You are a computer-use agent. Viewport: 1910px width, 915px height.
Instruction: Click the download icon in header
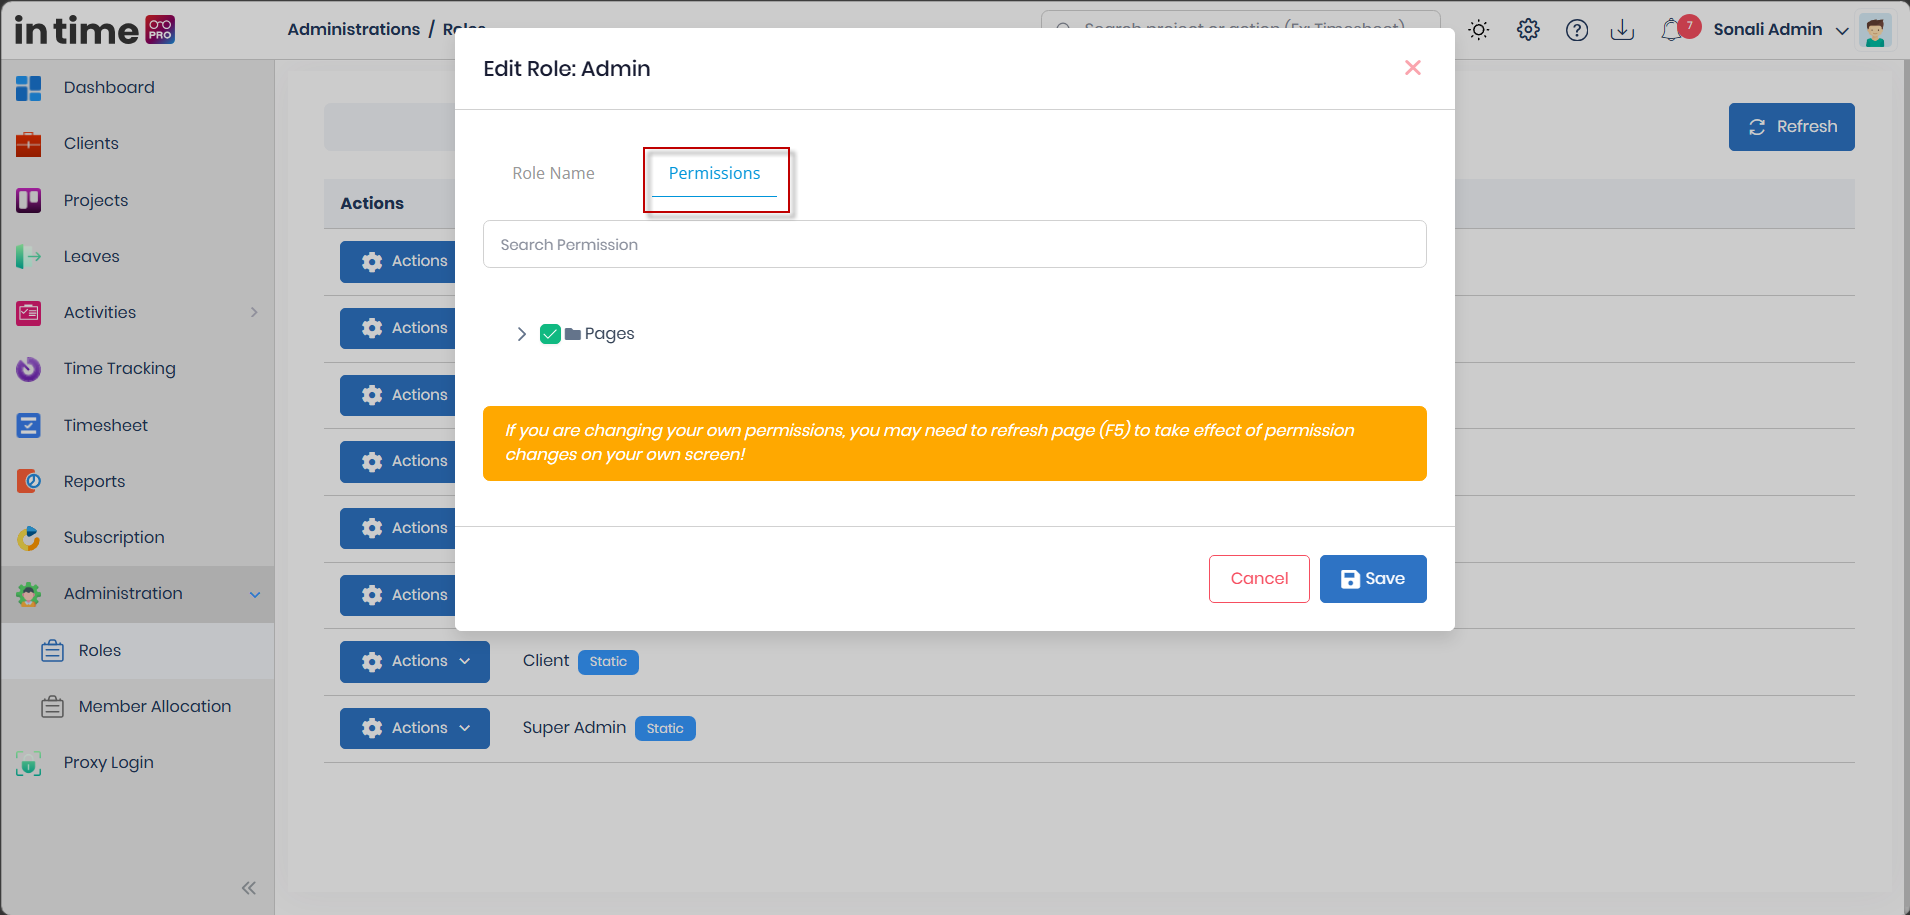click(1623, 30)
